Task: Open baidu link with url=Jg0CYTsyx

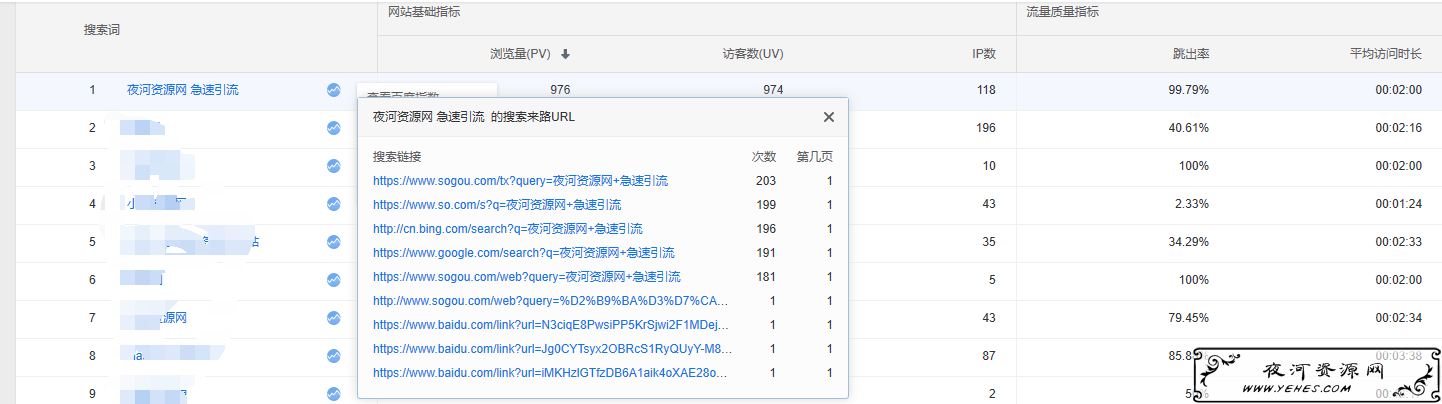Action: tap(553, 349)
